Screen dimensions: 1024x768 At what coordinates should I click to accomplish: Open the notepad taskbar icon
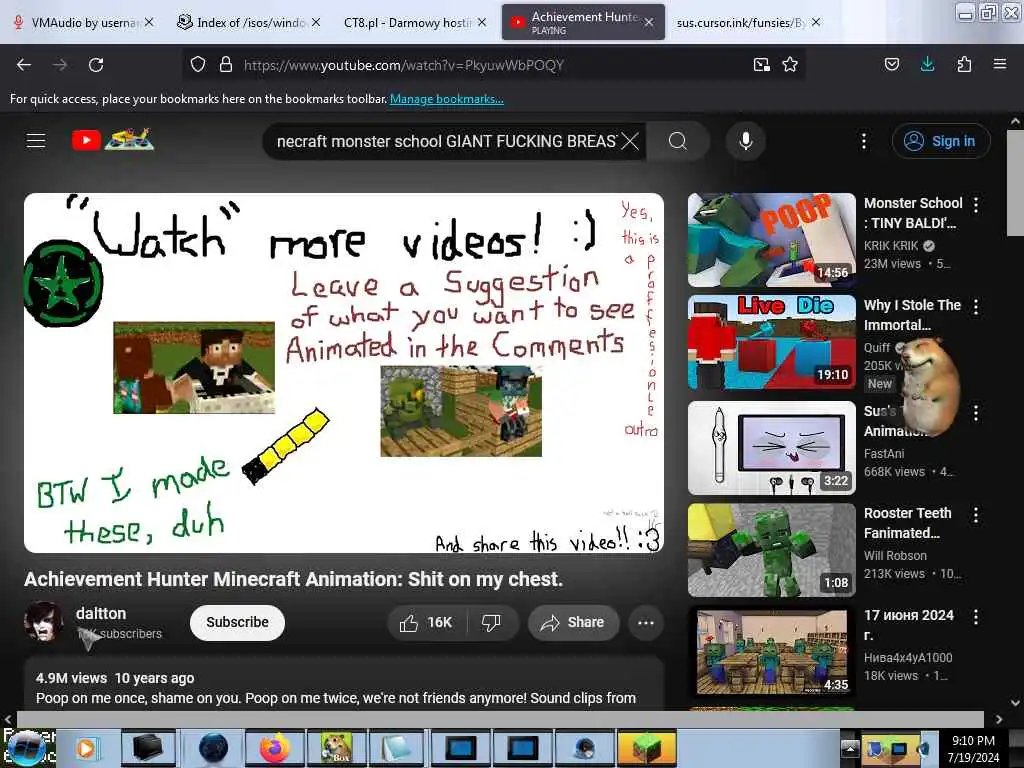click(397, 748)
